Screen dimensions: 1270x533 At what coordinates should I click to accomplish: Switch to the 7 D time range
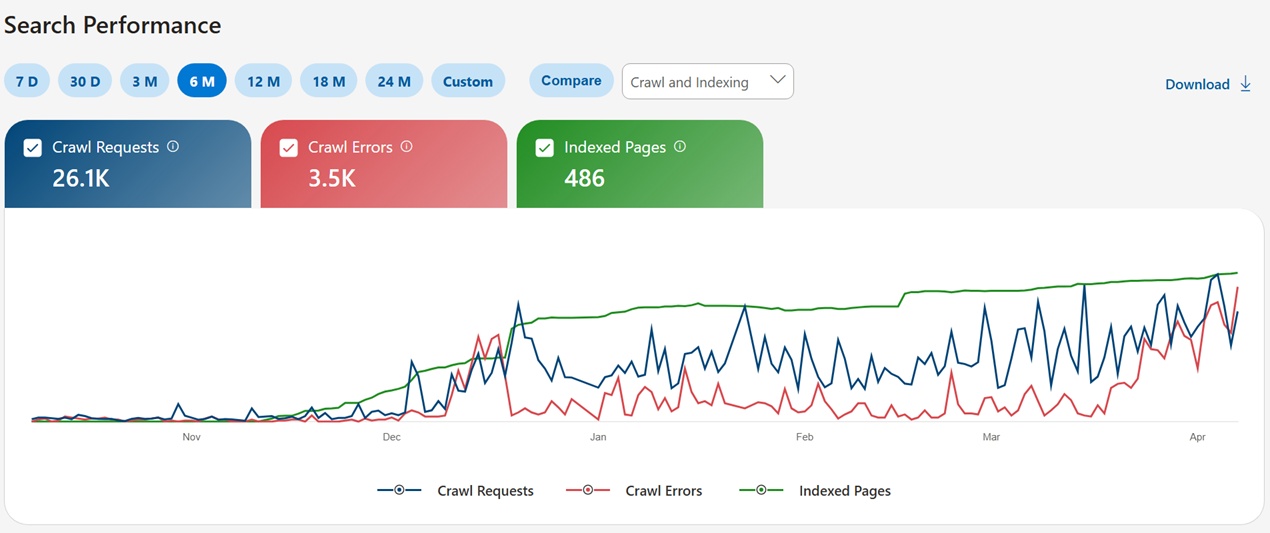(27, 81)
